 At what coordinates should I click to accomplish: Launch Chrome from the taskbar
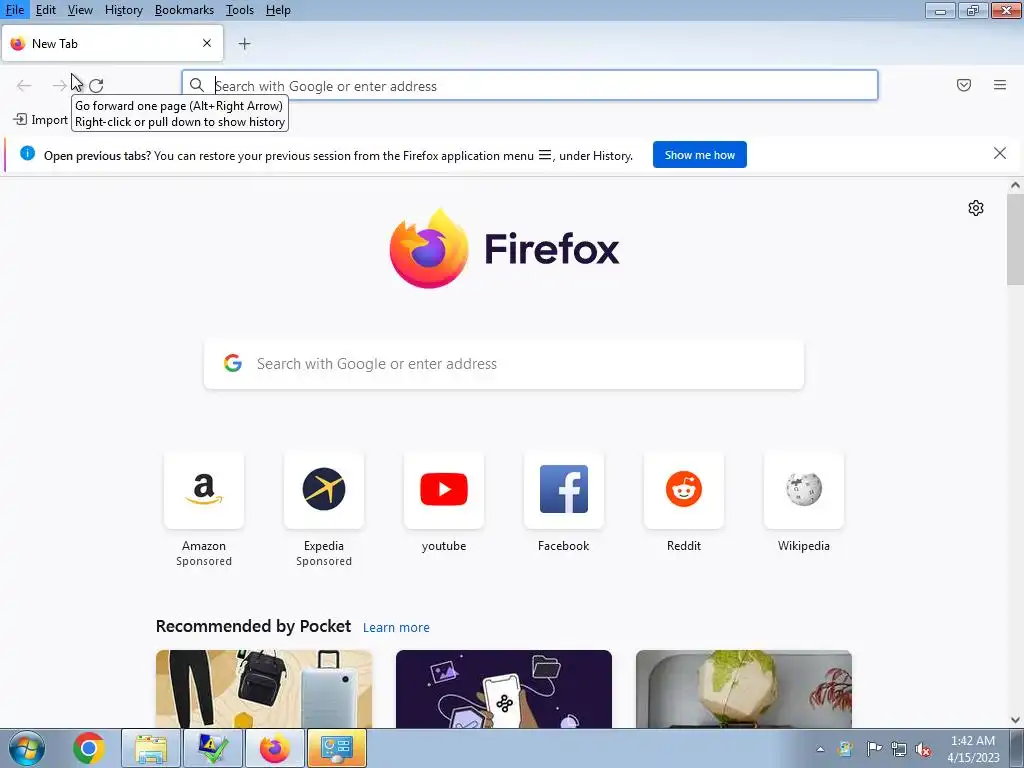(89, 748)
